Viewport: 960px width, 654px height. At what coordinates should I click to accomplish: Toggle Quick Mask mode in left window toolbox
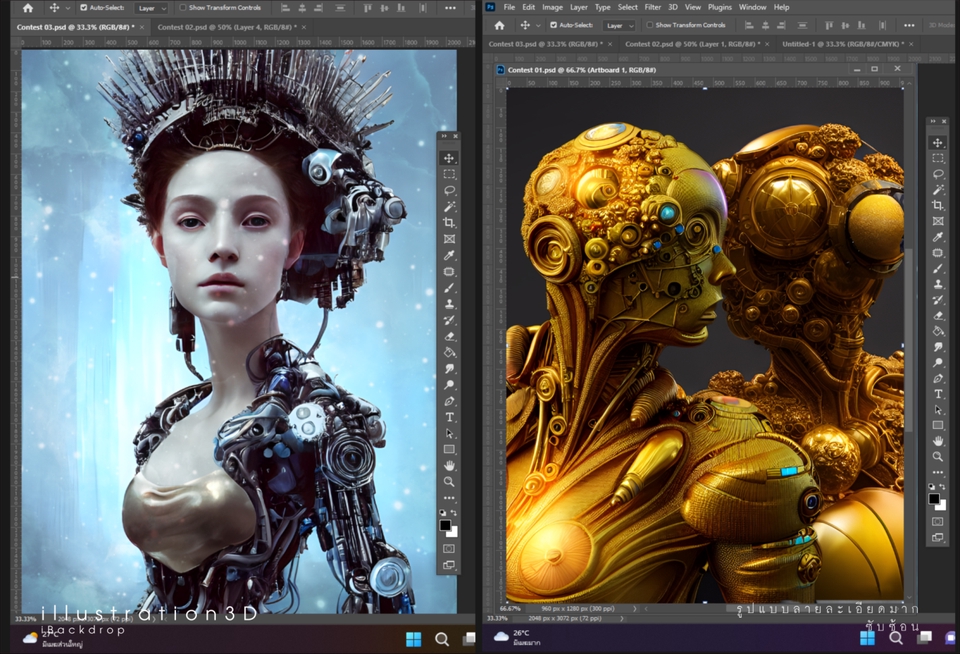[449, 549]
